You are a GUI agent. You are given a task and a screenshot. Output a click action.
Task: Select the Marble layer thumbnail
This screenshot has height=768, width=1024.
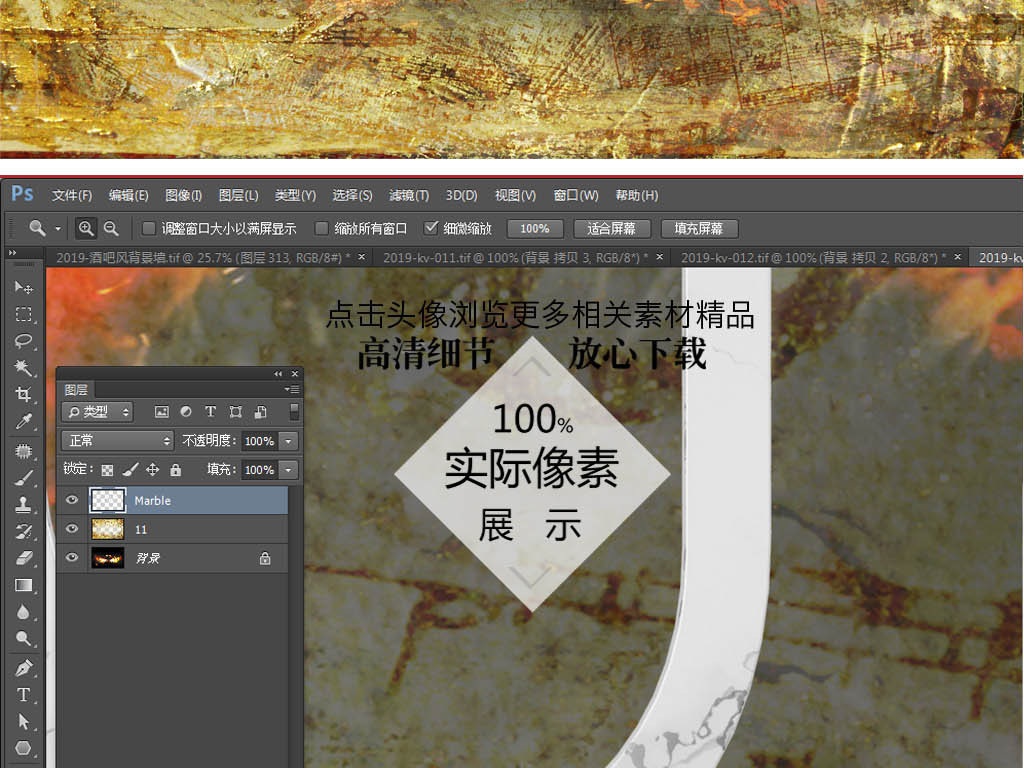tap(107, 500)
